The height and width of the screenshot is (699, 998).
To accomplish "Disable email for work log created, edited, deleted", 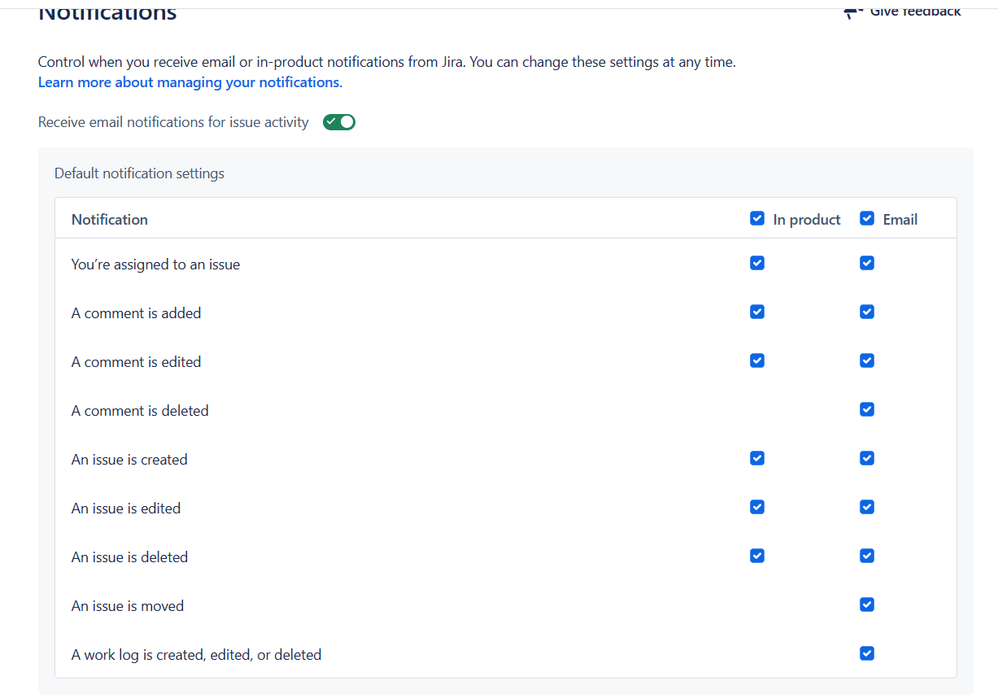I will click(867, 654).
